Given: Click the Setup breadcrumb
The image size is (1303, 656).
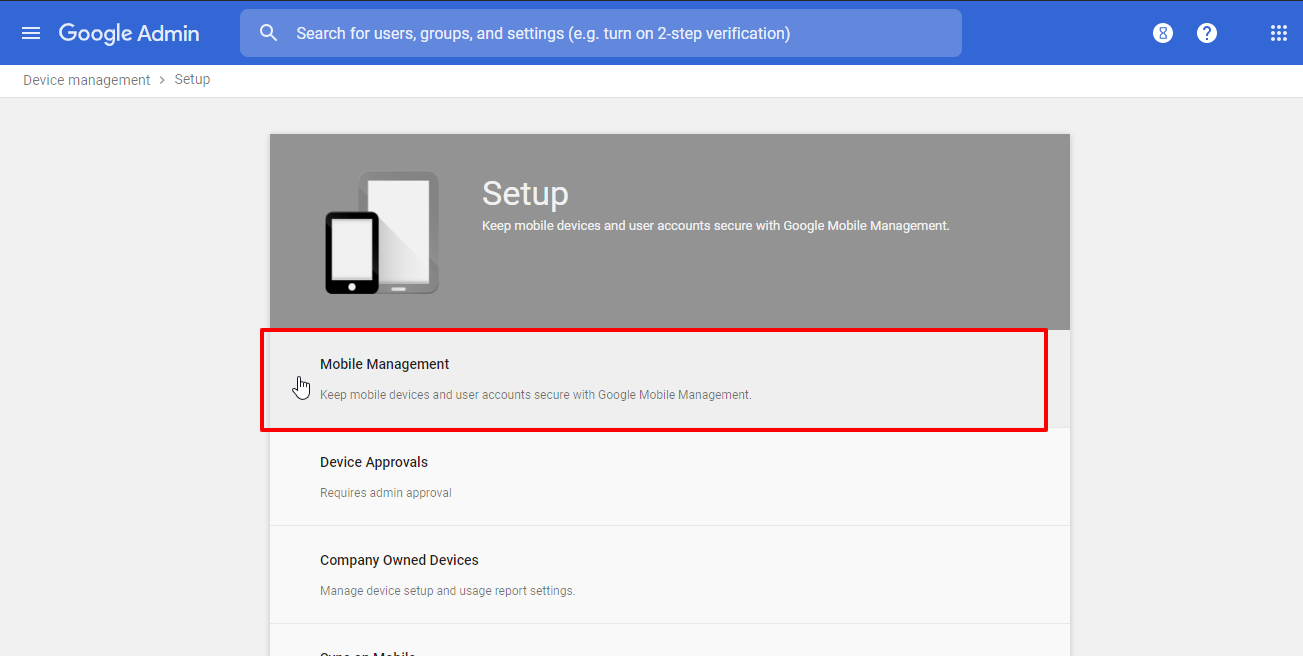Looking at the screenshot, I should click(192, 80).
